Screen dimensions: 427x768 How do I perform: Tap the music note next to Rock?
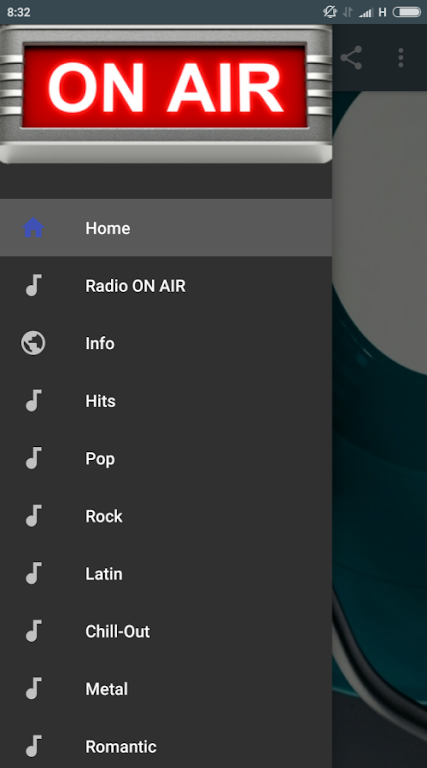click(x=33, y=516)
